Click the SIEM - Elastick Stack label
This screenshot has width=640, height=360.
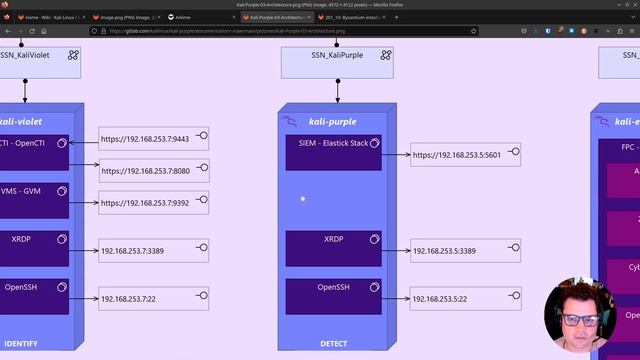coord(333,143)
